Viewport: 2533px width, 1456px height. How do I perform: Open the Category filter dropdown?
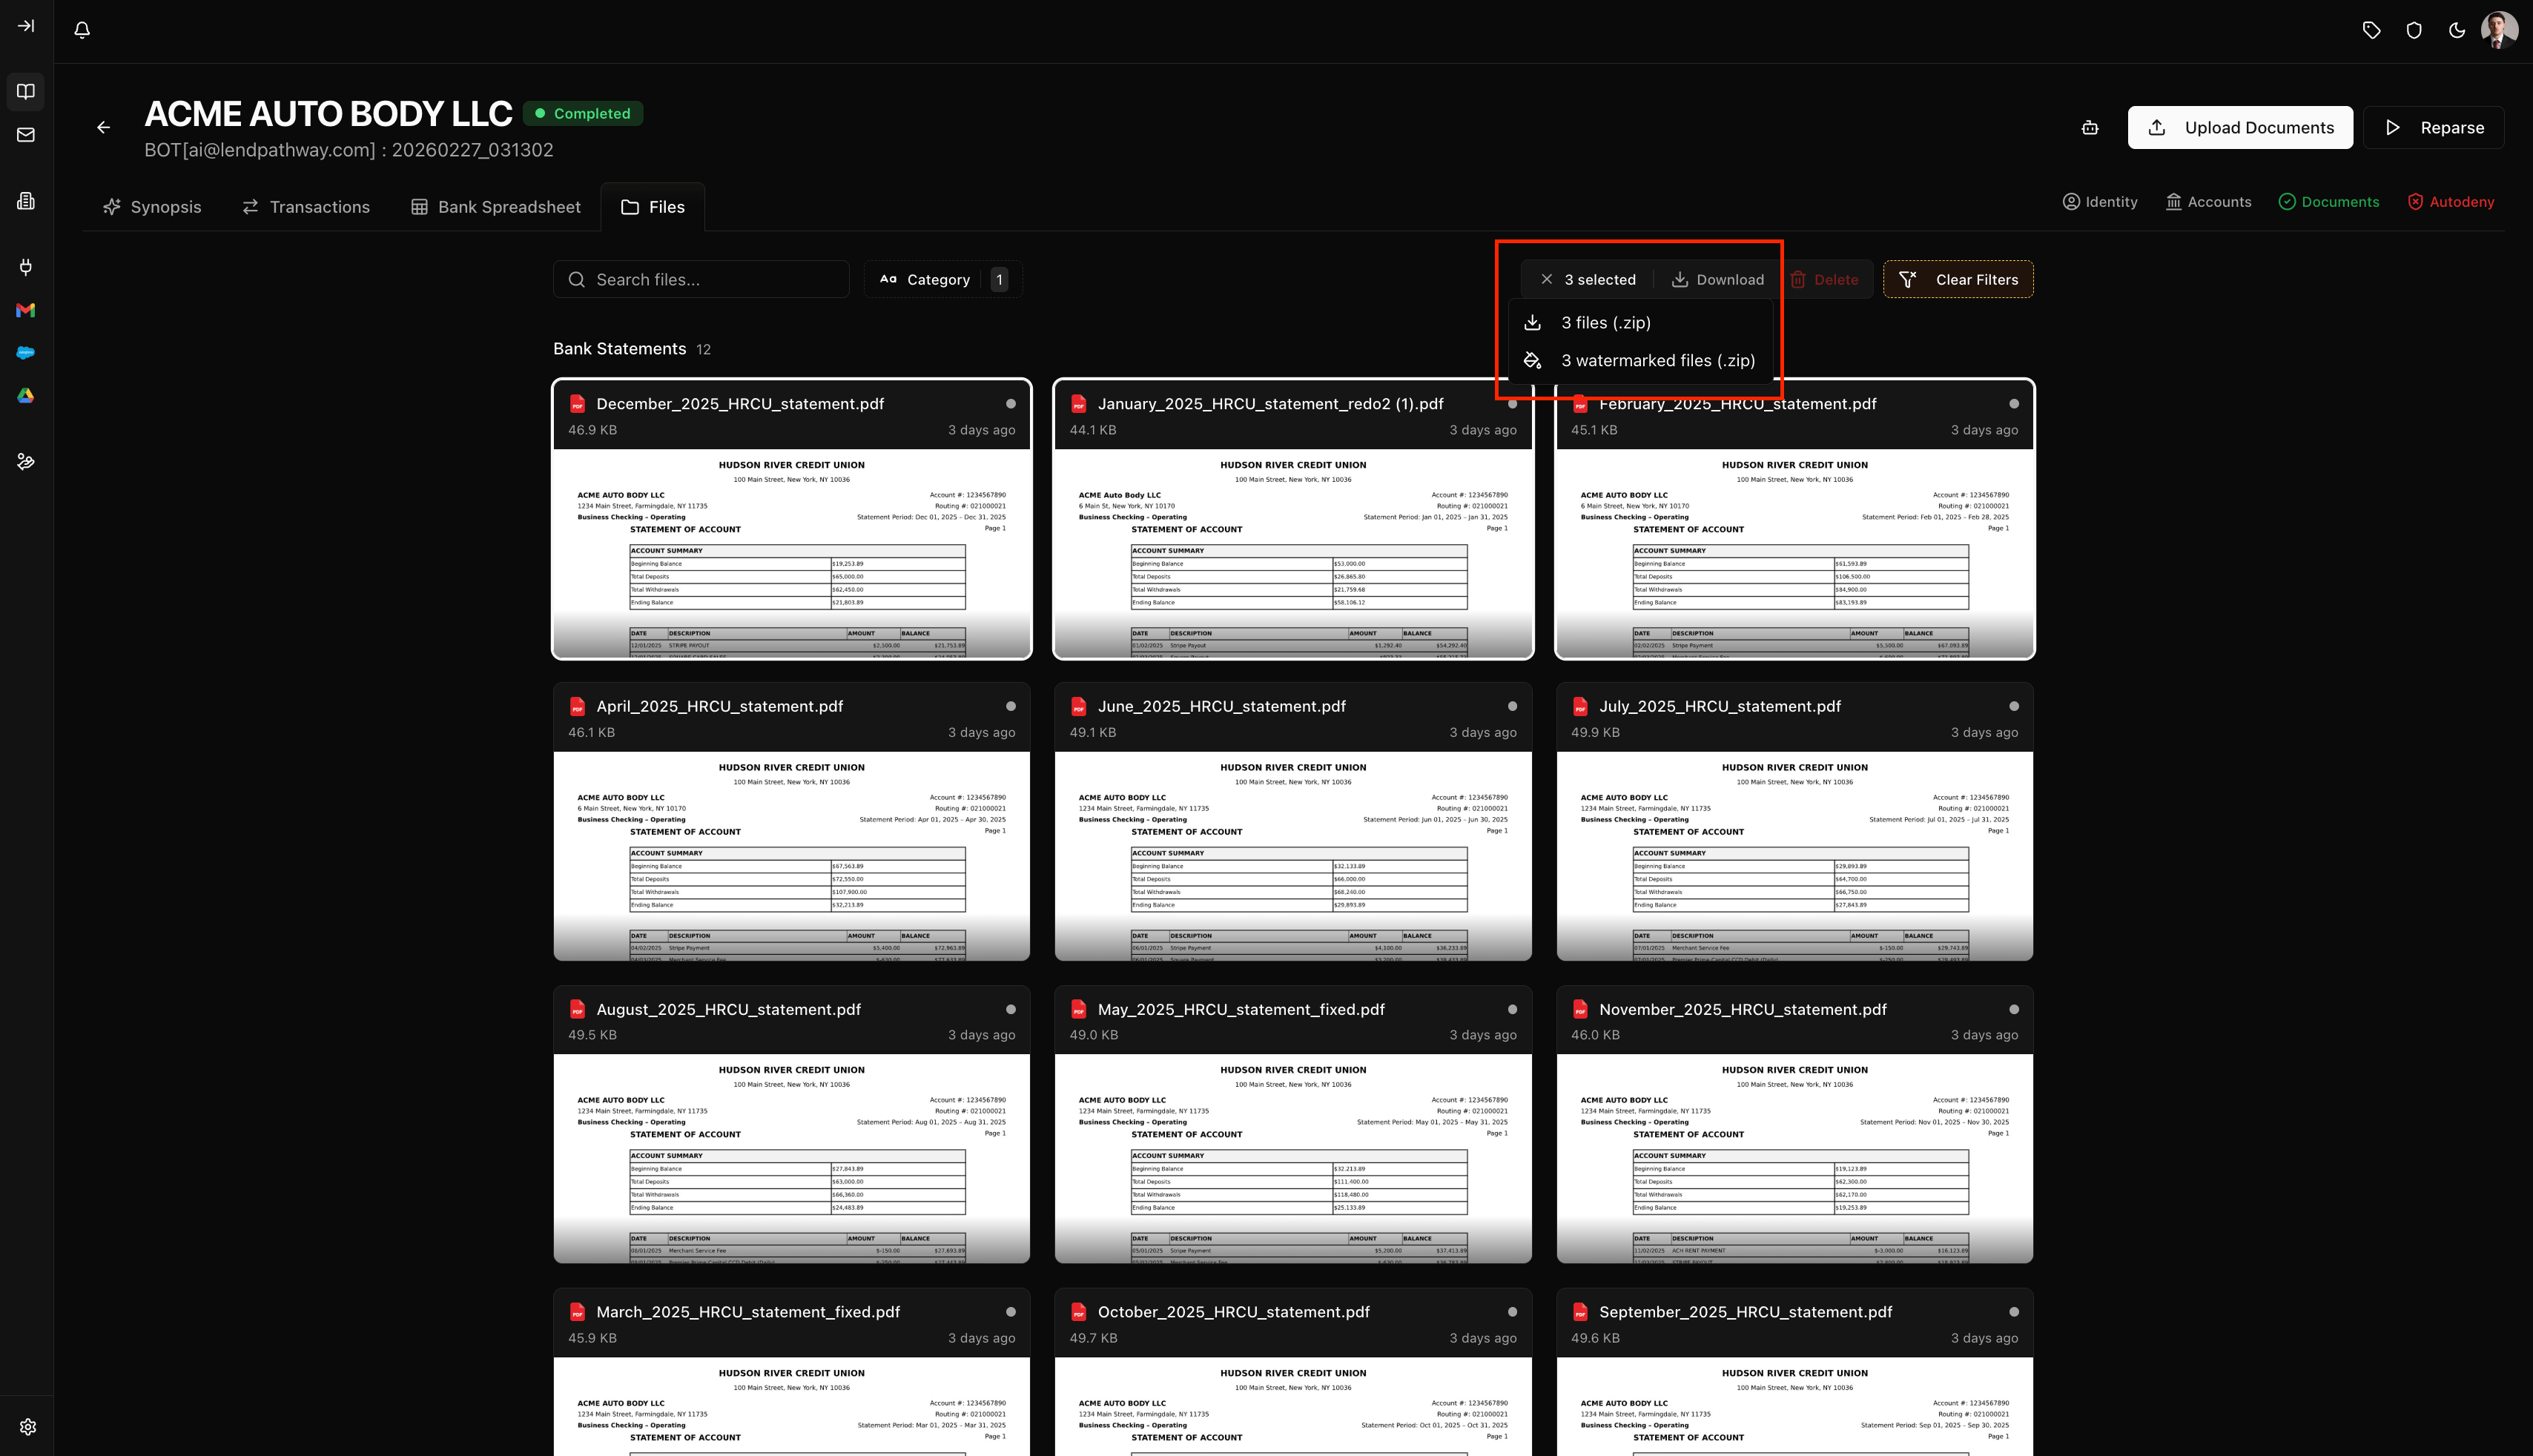tap(943, 280)
